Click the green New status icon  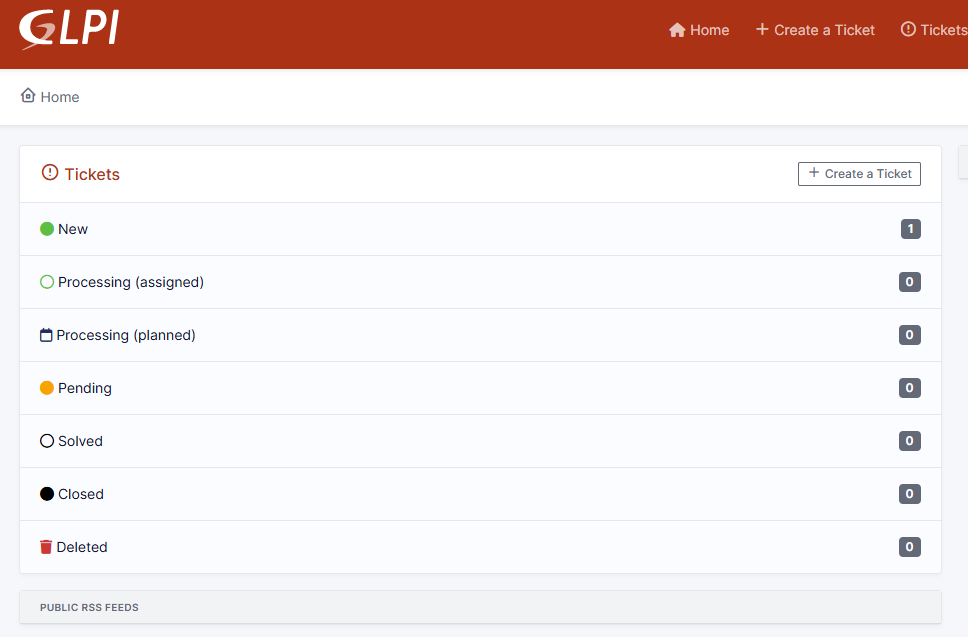(47, 229)
